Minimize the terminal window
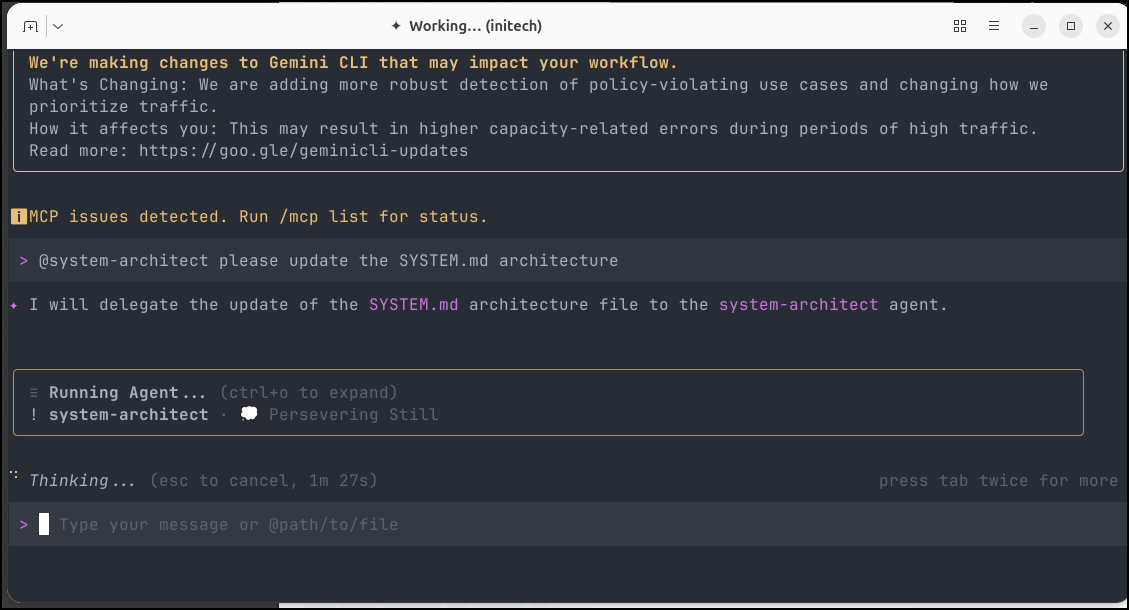The width and height of the screenshot is (1129, 610). (x=1034, y=26)
